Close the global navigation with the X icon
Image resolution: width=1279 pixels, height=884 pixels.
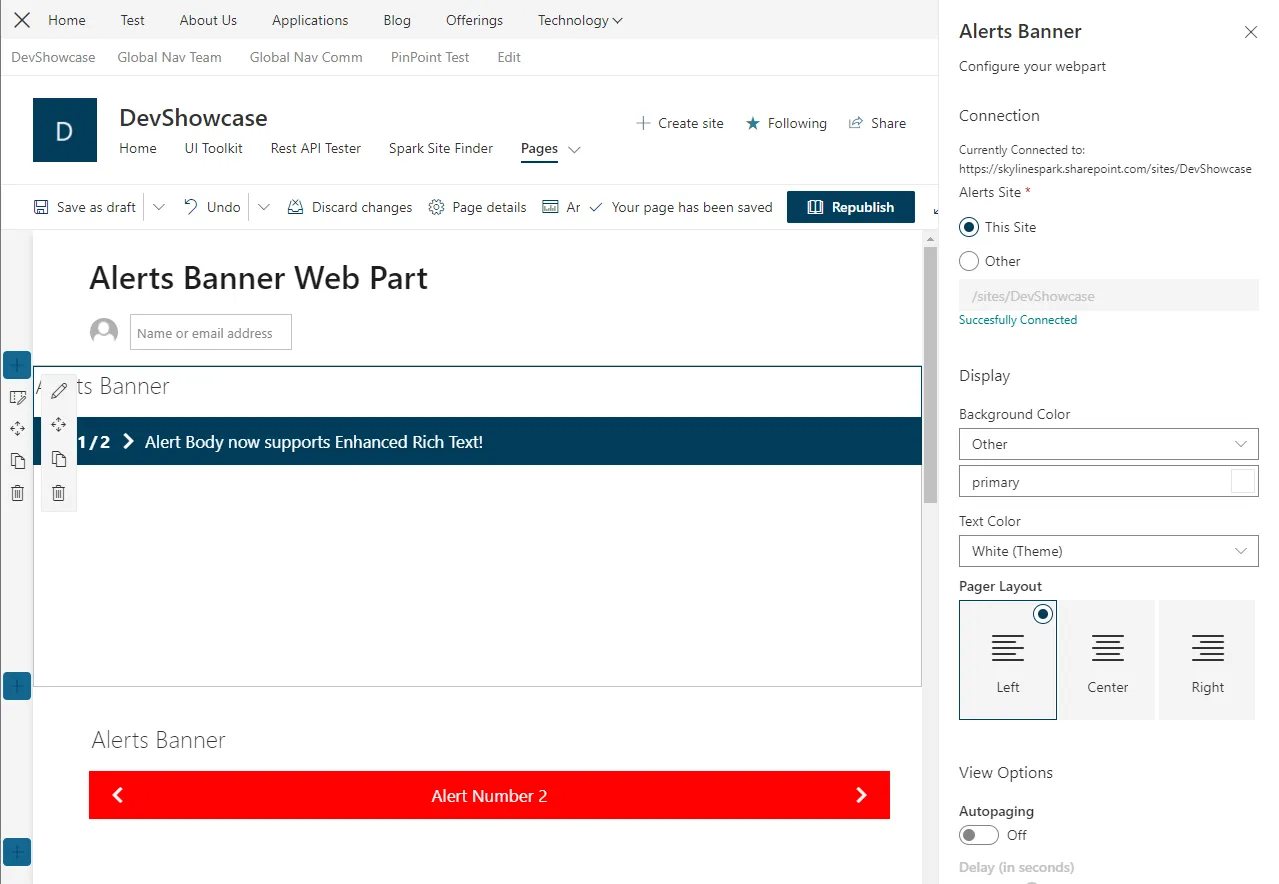tap(22, 20)
